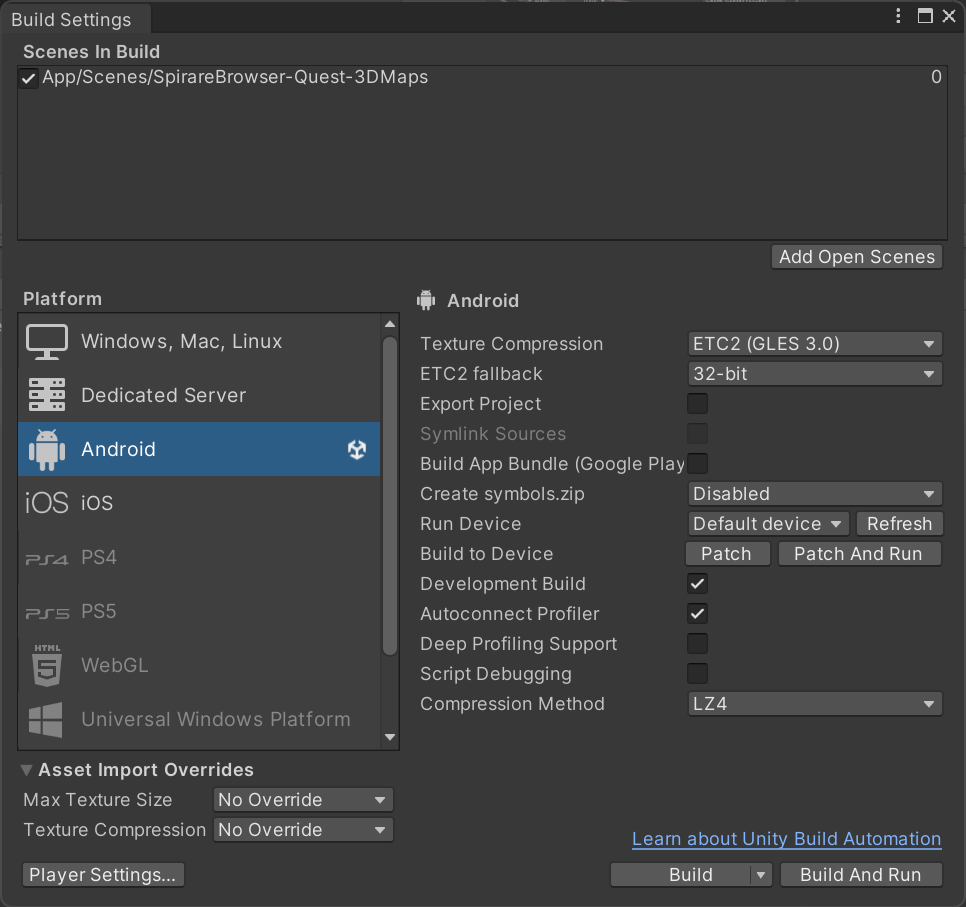This screenshot has height=907, width=966.
Task: Open Player Settings
Action: click(x=103, y=875)
